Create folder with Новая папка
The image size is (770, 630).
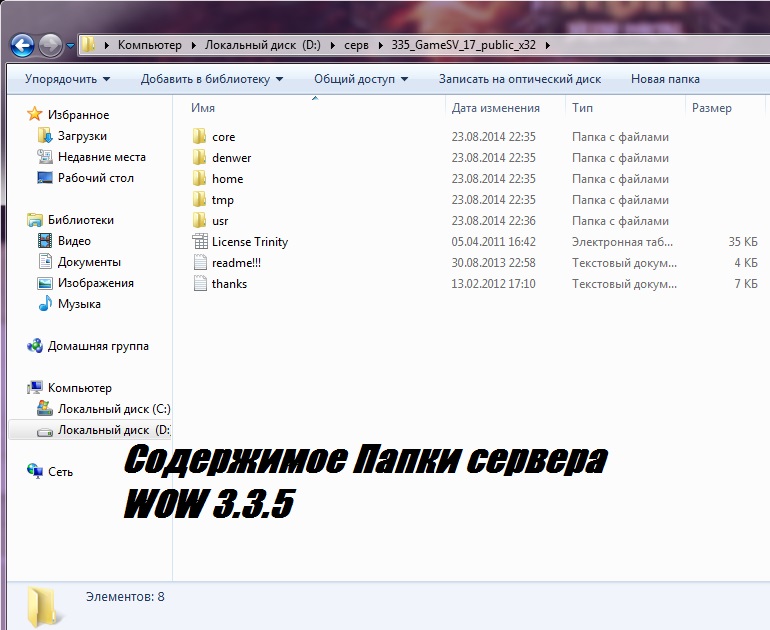pos(665,79)
